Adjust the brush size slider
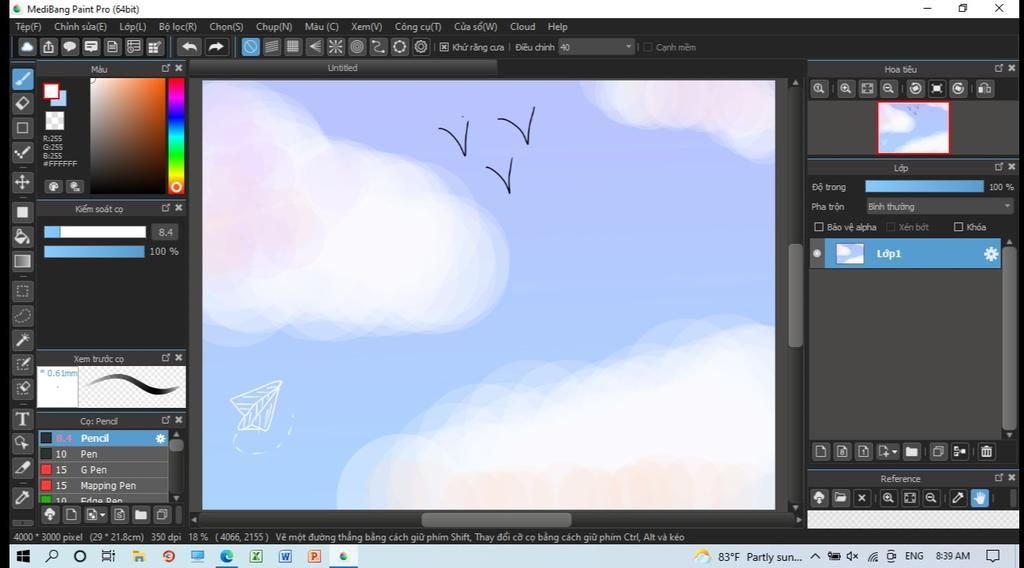 pyautogui.click(x=95, y=232)
